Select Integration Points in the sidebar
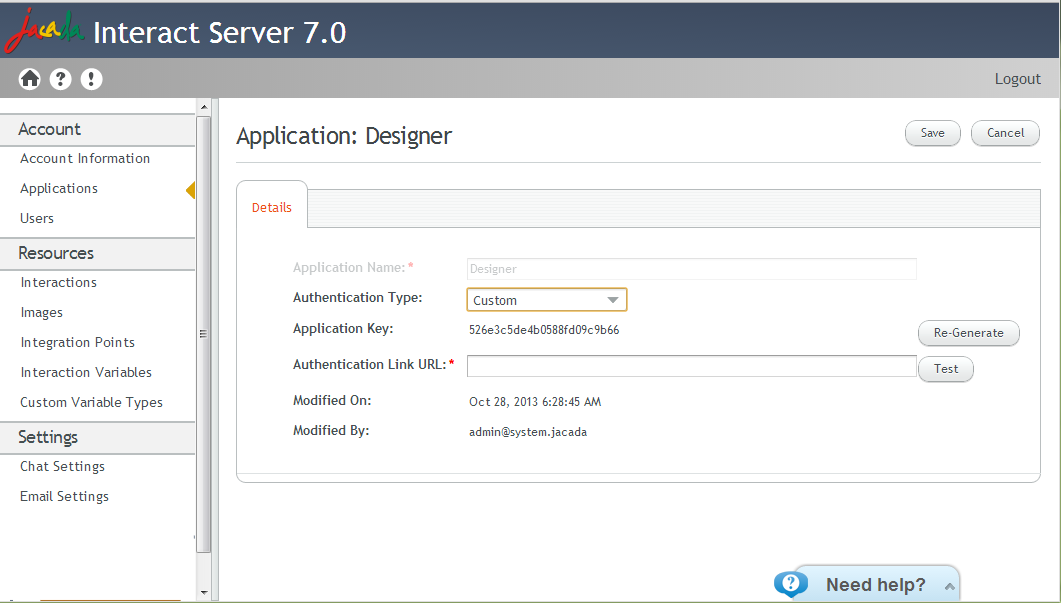The height and width of the screenshot is (603, 1061). 78,342
